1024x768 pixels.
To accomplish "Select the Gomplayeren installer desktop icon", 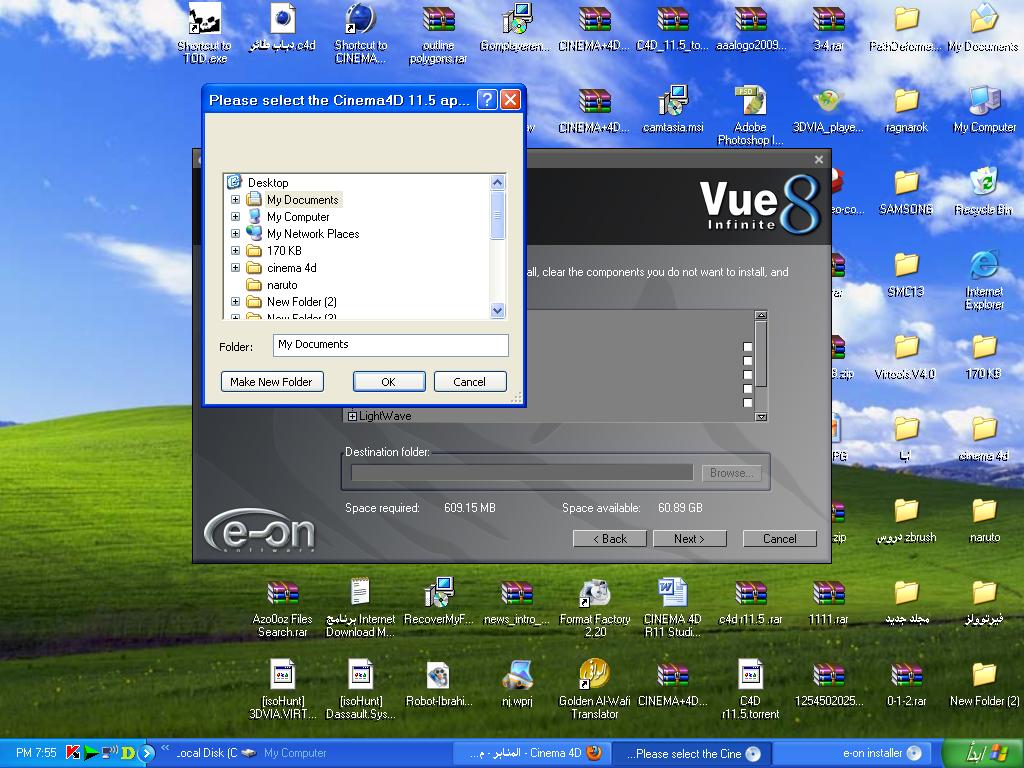I will coord(515,27).
